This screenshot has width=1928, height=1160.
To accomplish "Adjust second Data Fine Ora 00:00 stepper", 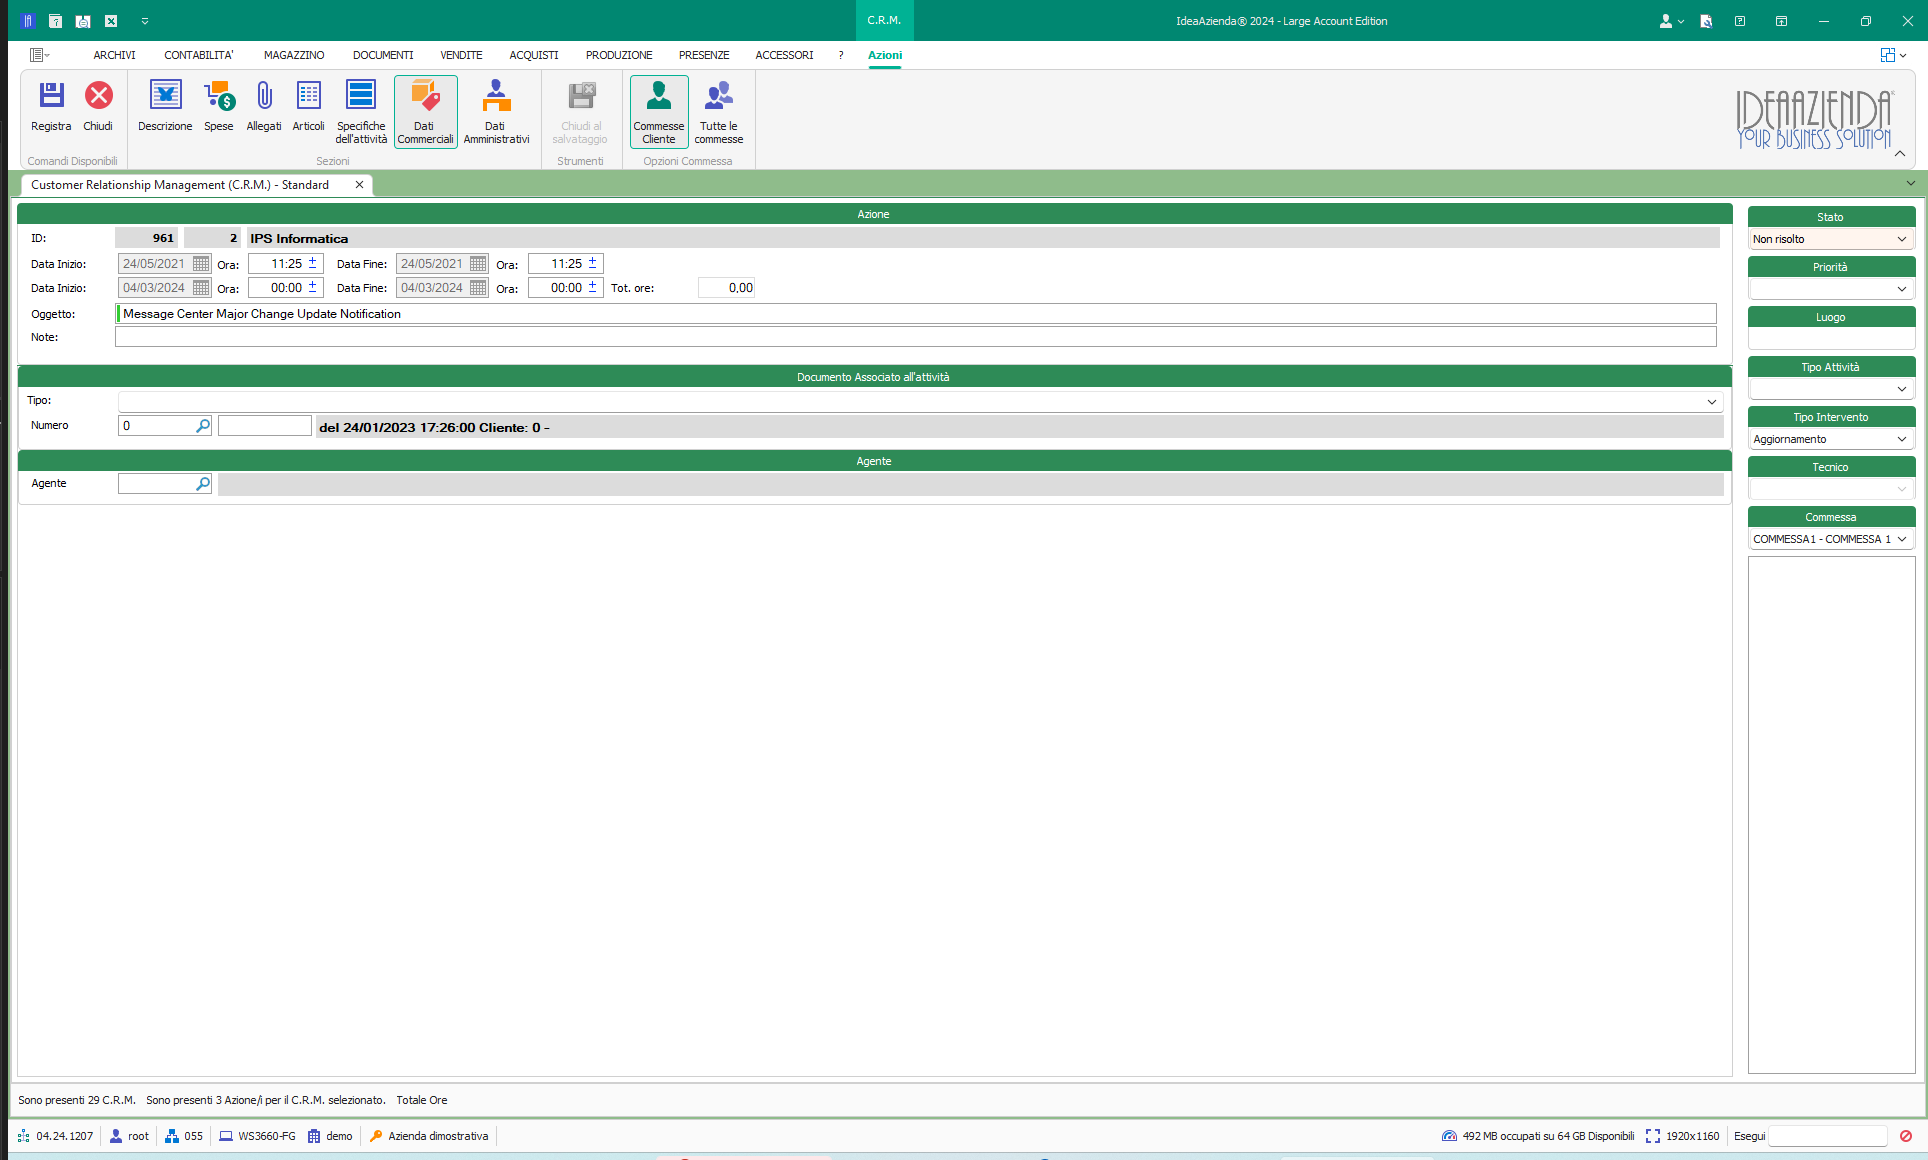I will point(592,287).
